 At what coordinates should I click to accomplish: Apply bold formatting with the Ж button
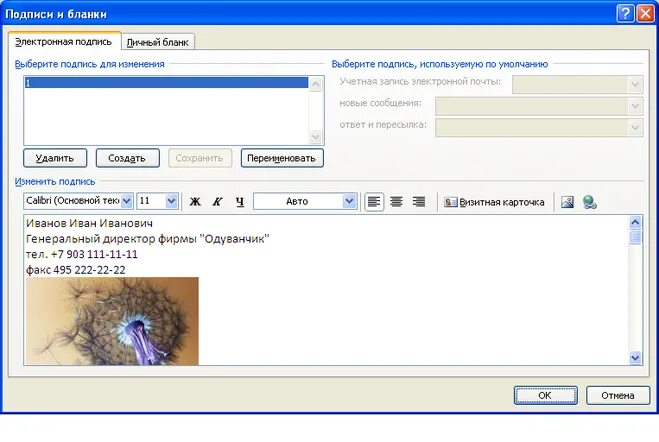pyautogui.click(x=195, y=202)
